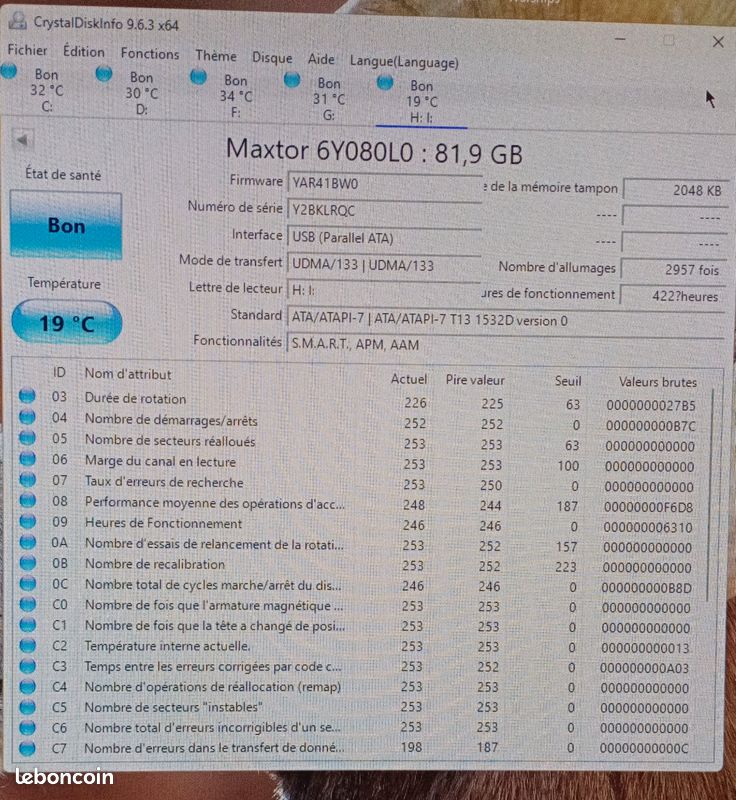Click the Maxtor 6Y080L0 : 81,9 GB title
This screenshot has width=736, height=800.
coord(374,152)
